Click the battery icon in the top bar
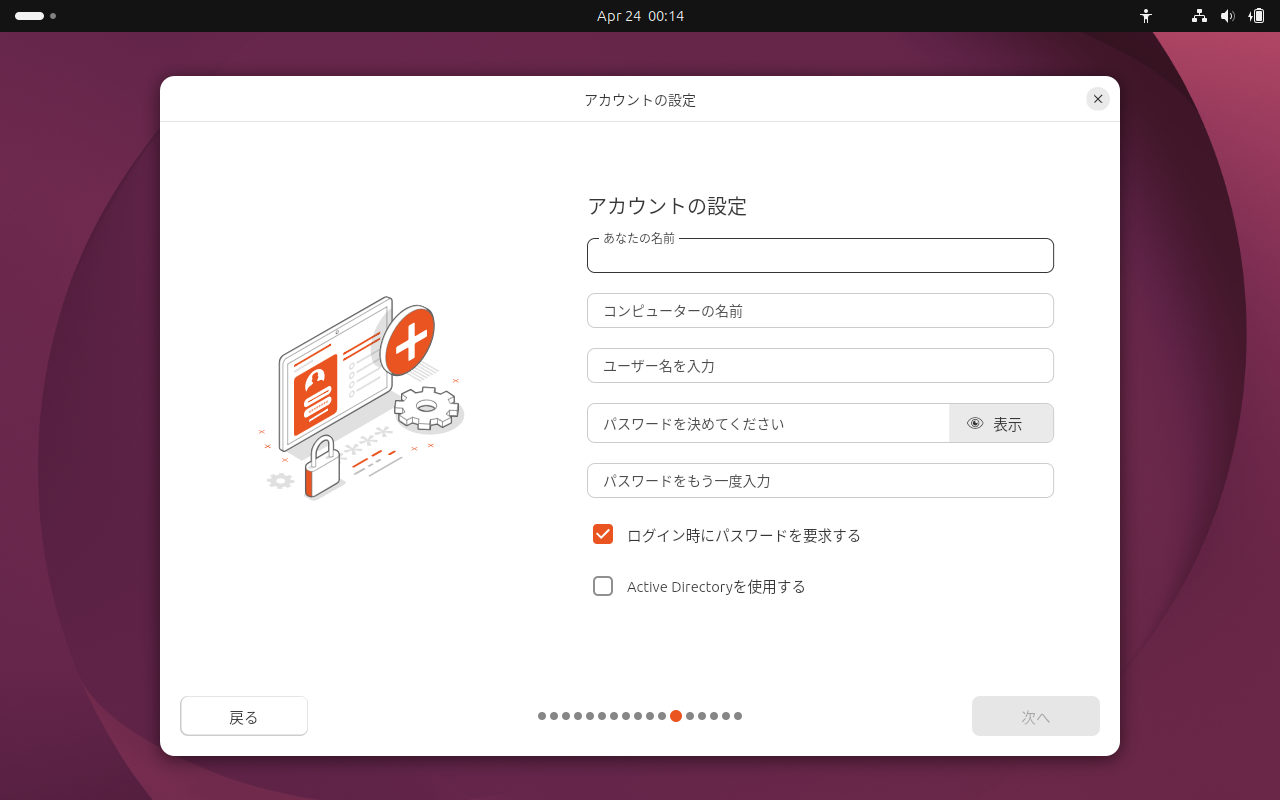The image size is (1280, 800). click(1258, 16)
